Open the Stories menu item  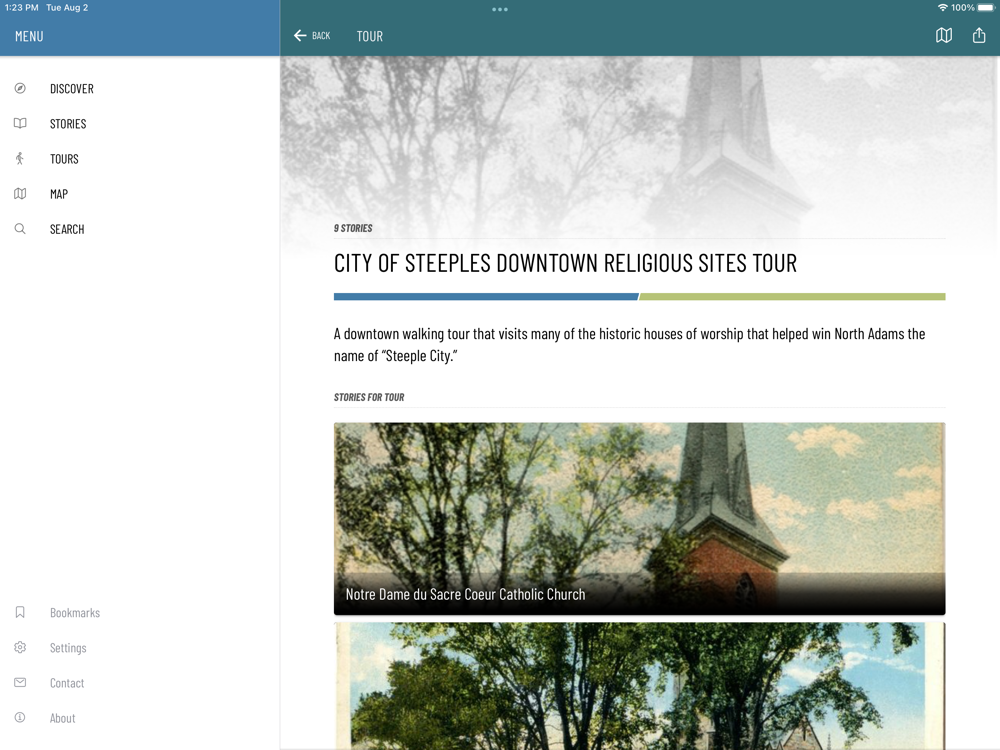(x=68, y=124)
